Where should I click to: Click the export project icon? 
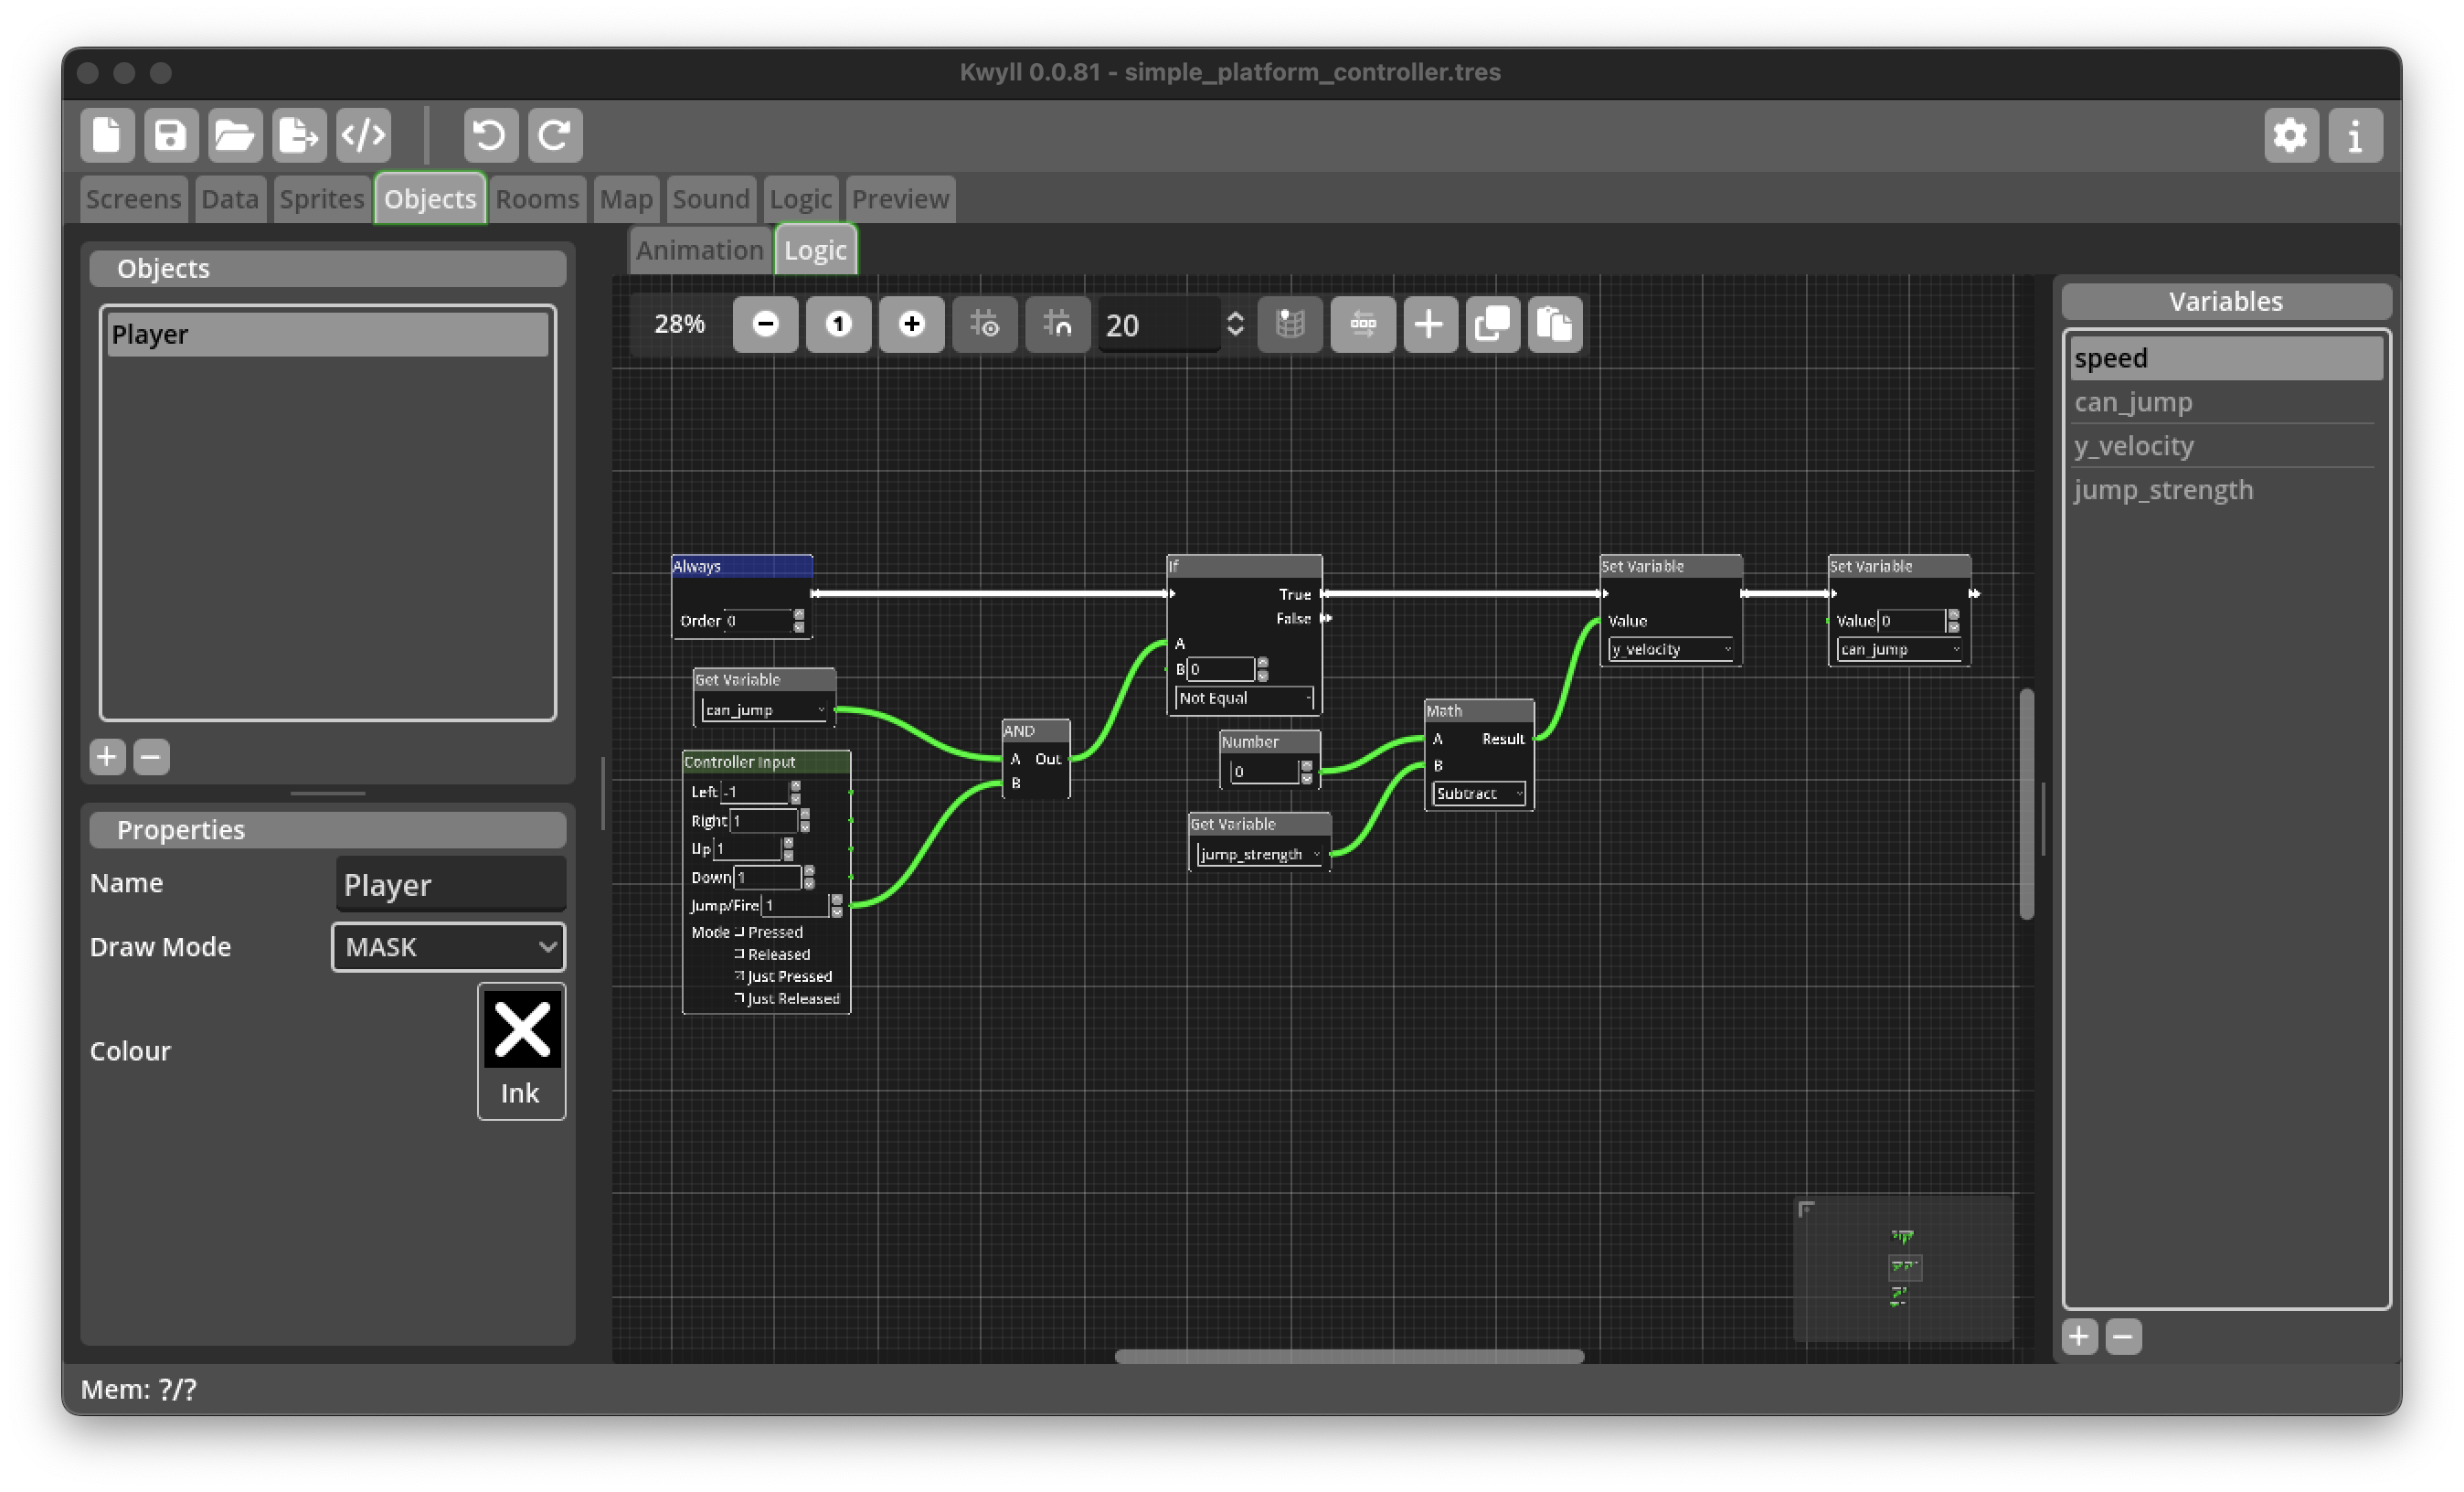[299, 135]
